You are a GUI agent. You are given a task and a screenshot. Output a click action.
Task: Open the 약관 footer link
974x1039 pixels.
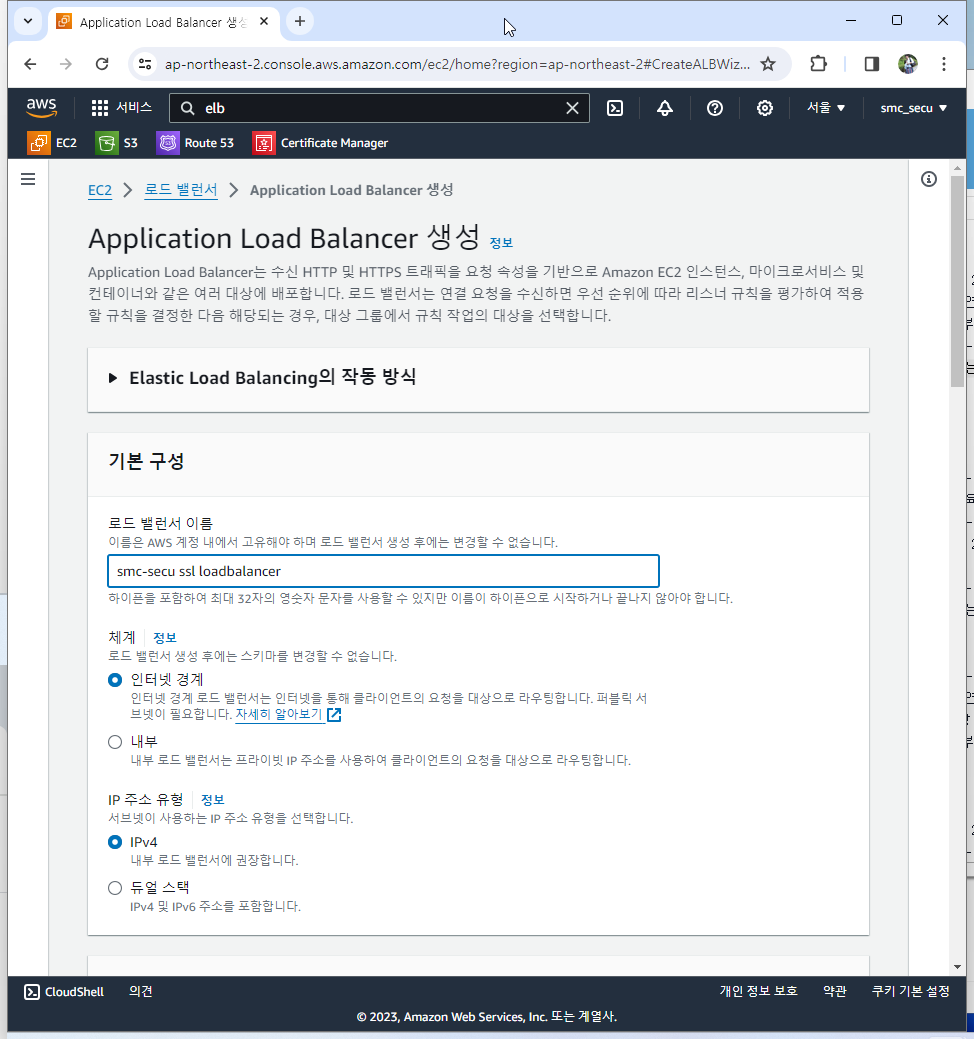(835, 991)
